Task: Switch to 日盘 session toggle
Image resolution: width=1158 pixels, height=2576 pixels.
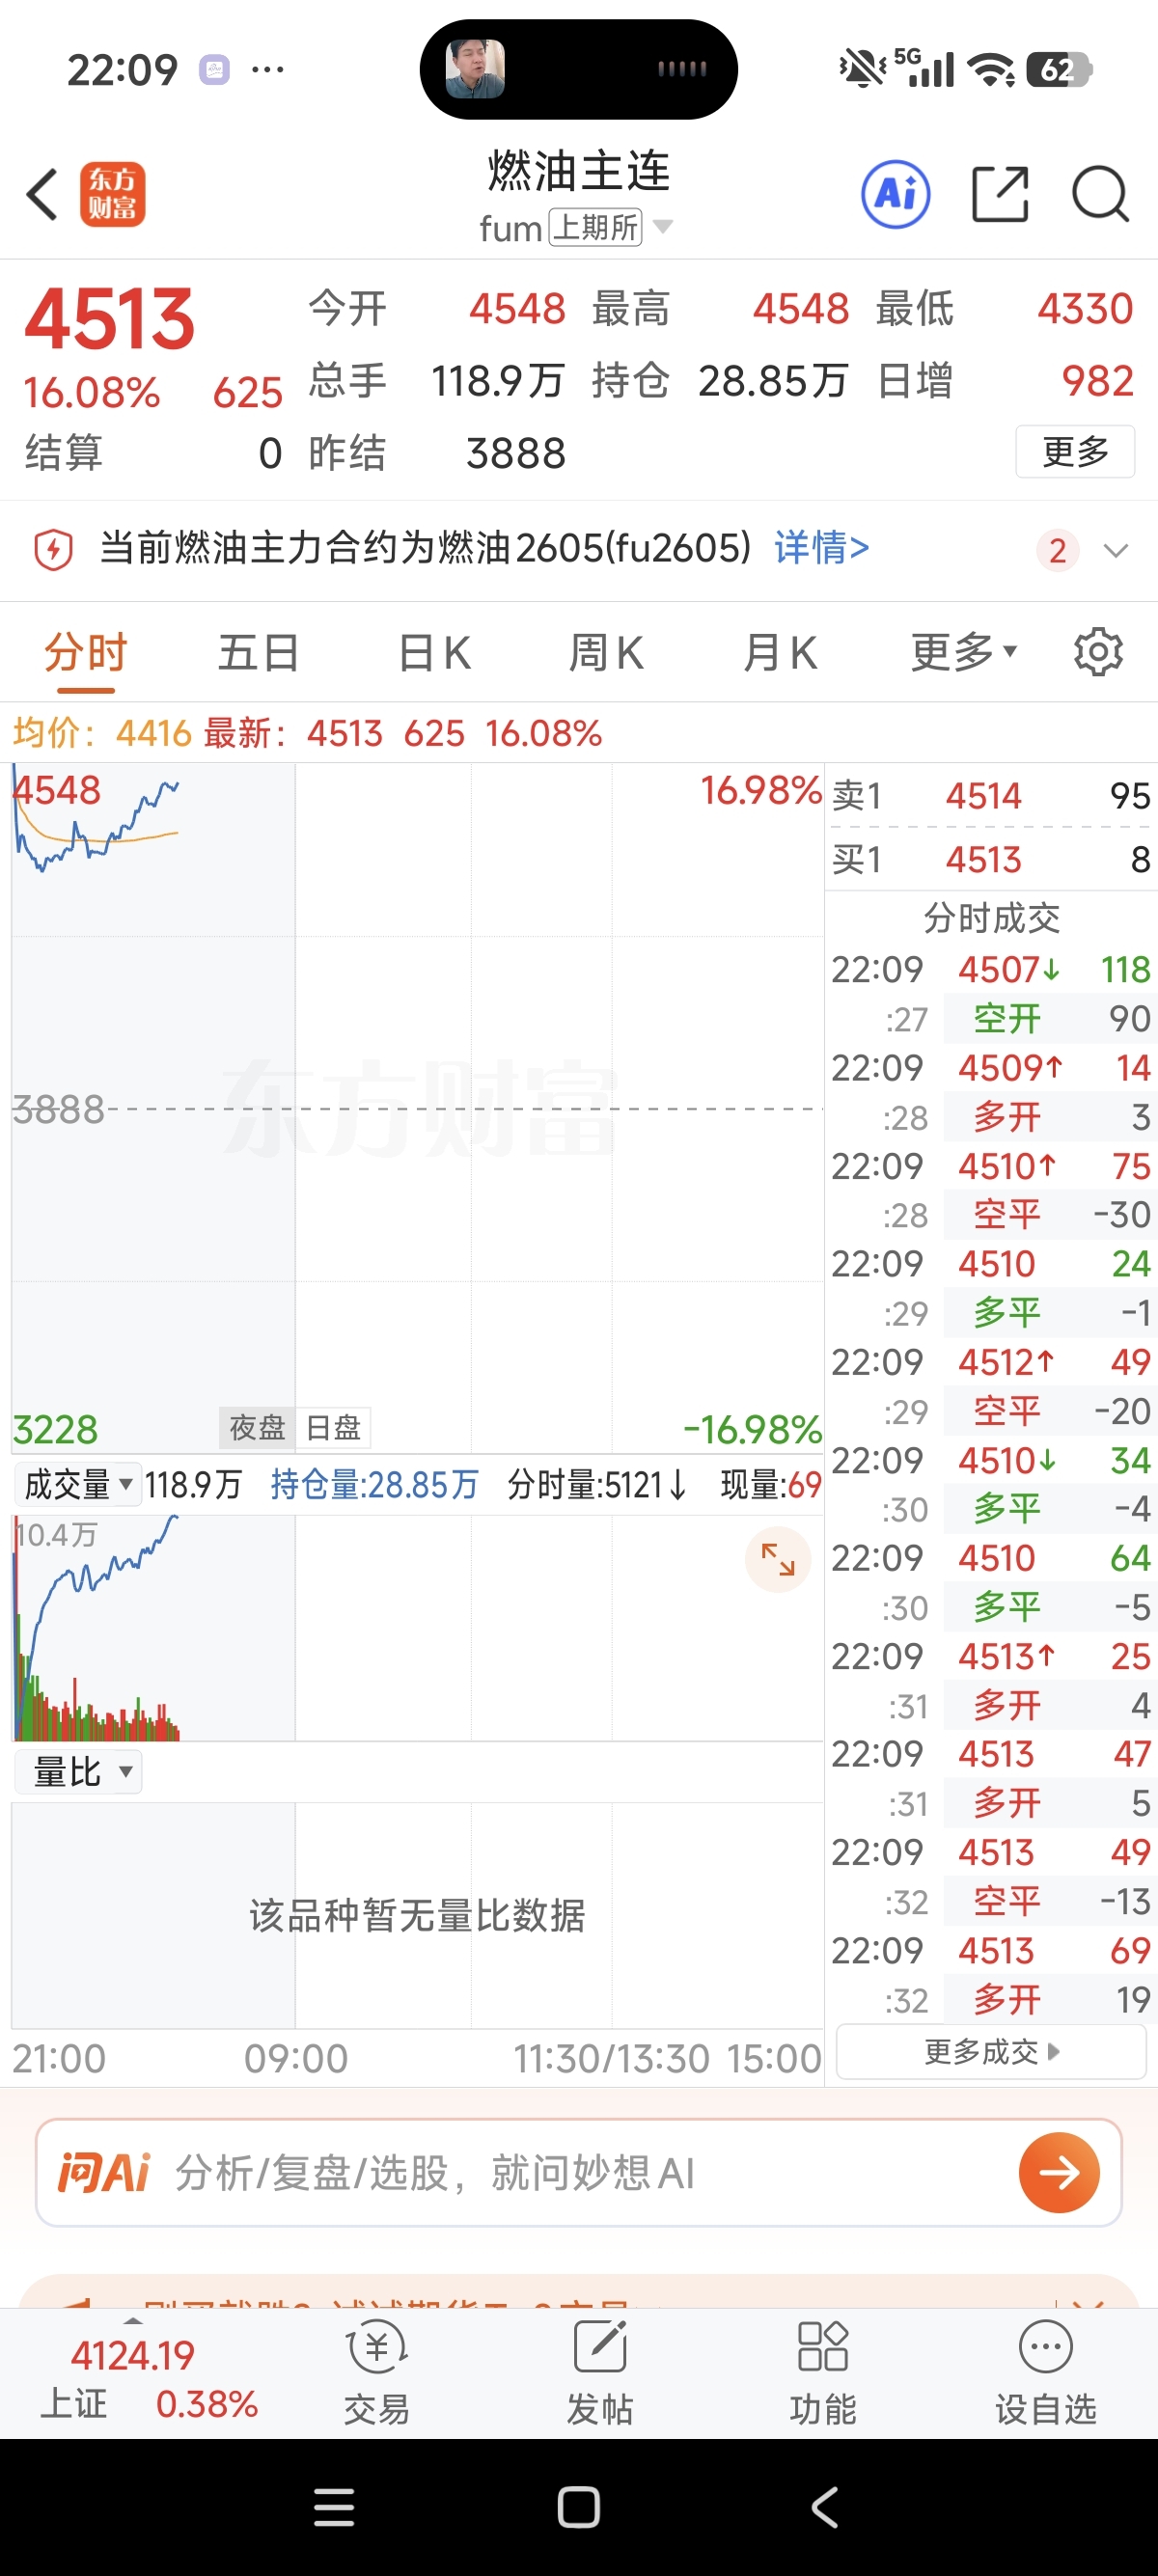Action: (x=333, y=1427)
